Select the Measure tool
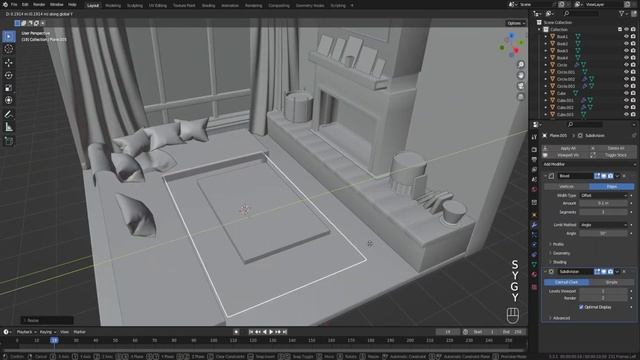The image size is (640, 360). click(x=9, y=127)
